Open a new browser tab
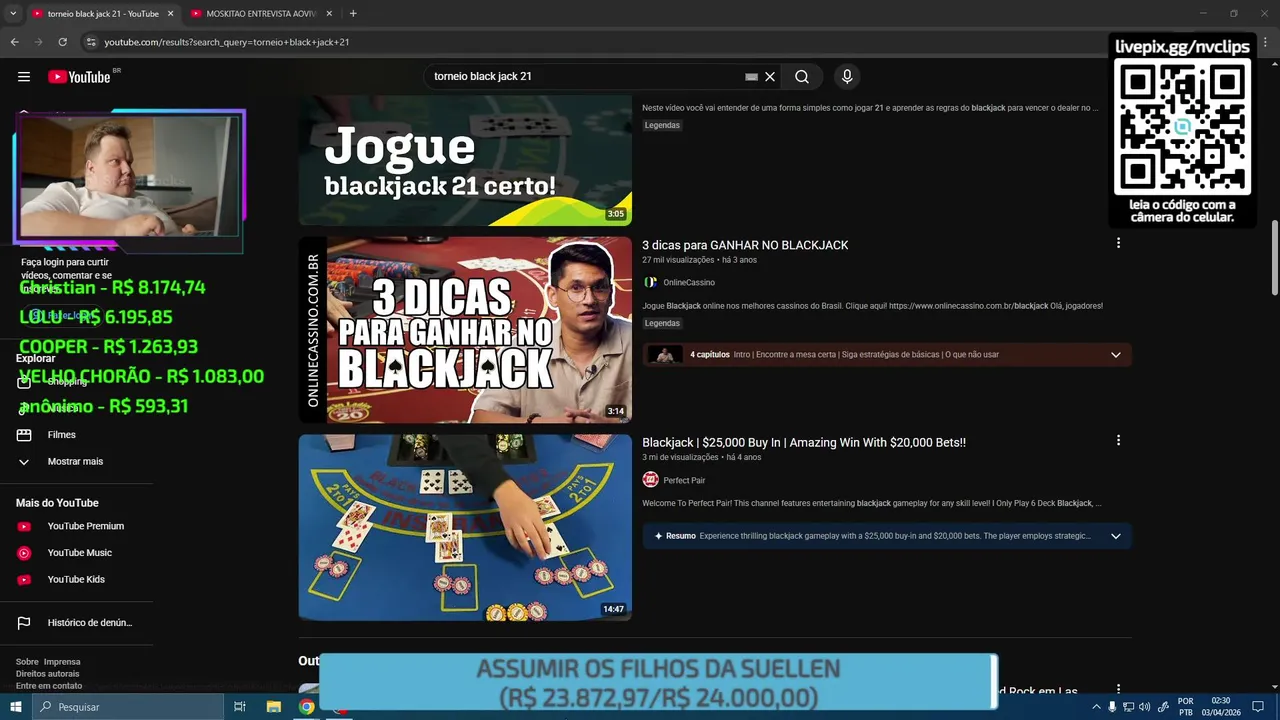This screenshot has height=720, width=1280. tap(353, 14)
